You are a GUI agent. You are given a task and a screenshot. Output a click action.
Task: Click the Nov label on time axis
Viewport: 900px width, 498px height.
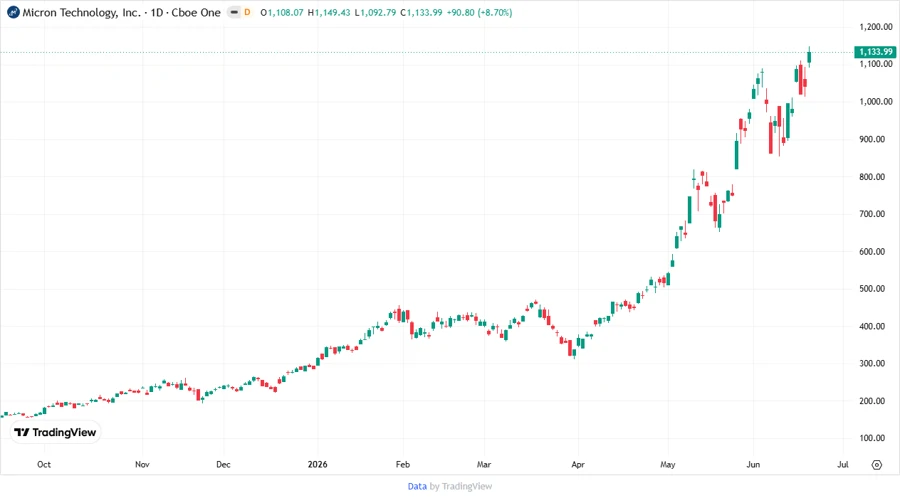pyautogui.click(x=142, y=465)
